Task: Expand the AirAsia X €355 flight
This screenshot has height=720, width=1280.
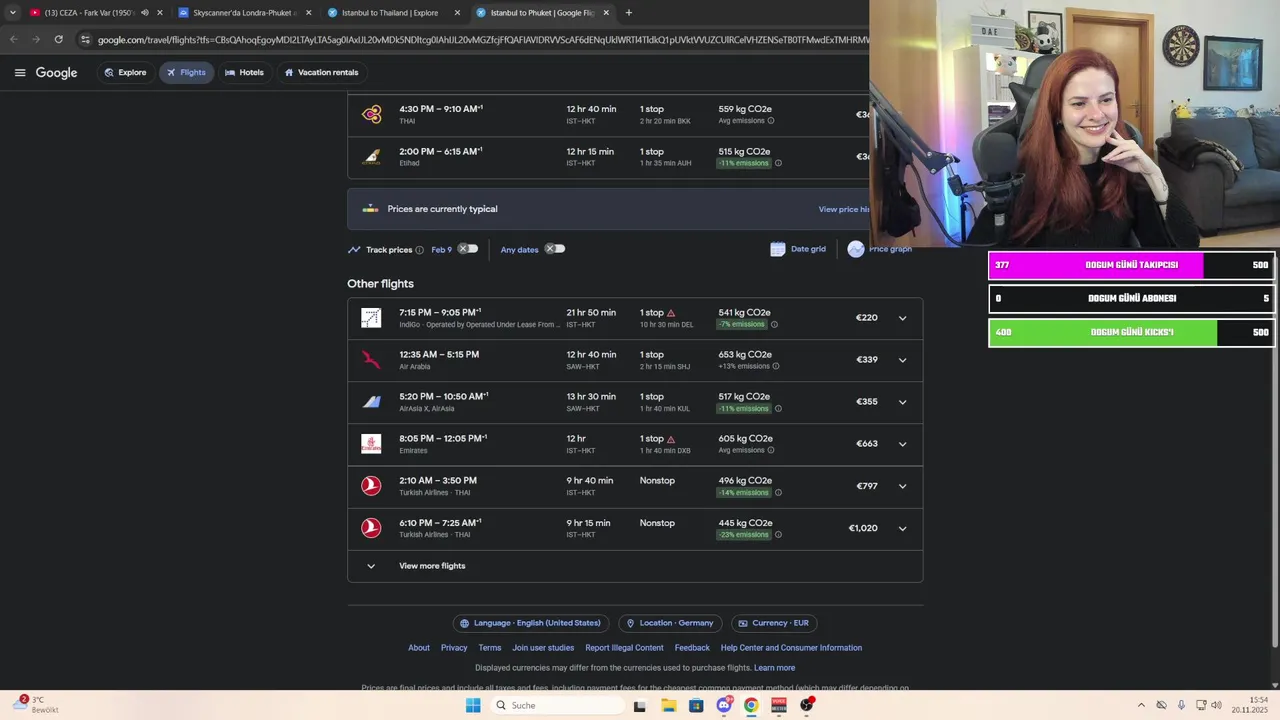Action: pyautogui.click(x=902, y=402)
